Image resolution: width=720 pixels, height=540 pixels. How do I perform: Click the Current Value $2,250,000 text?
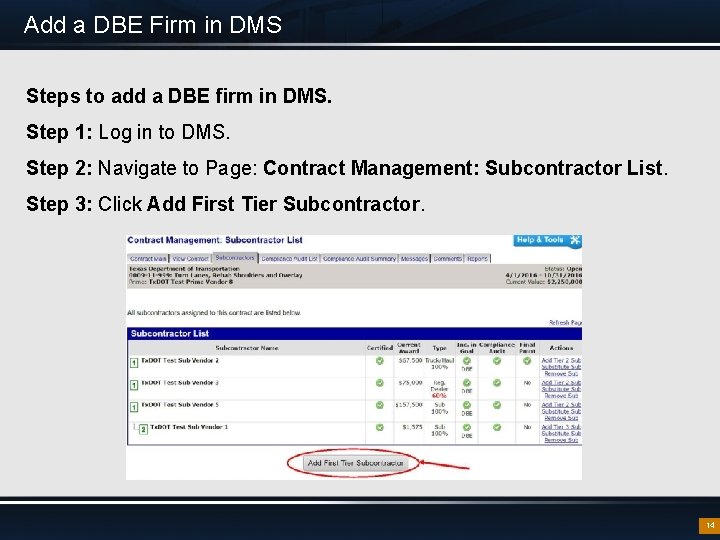(x=544, y=282)
